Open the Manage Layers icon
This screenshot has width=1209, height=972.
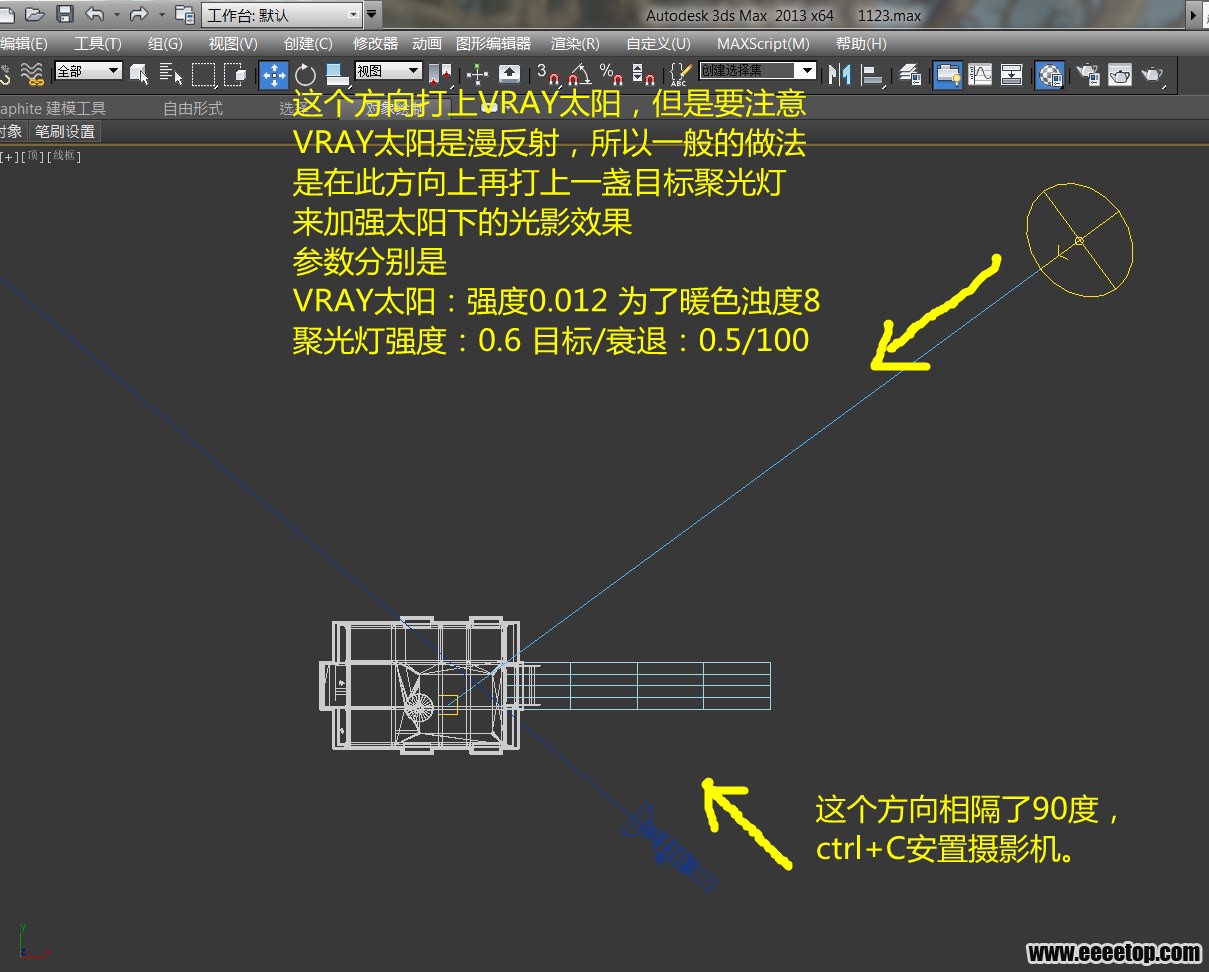tap(910, 74)
